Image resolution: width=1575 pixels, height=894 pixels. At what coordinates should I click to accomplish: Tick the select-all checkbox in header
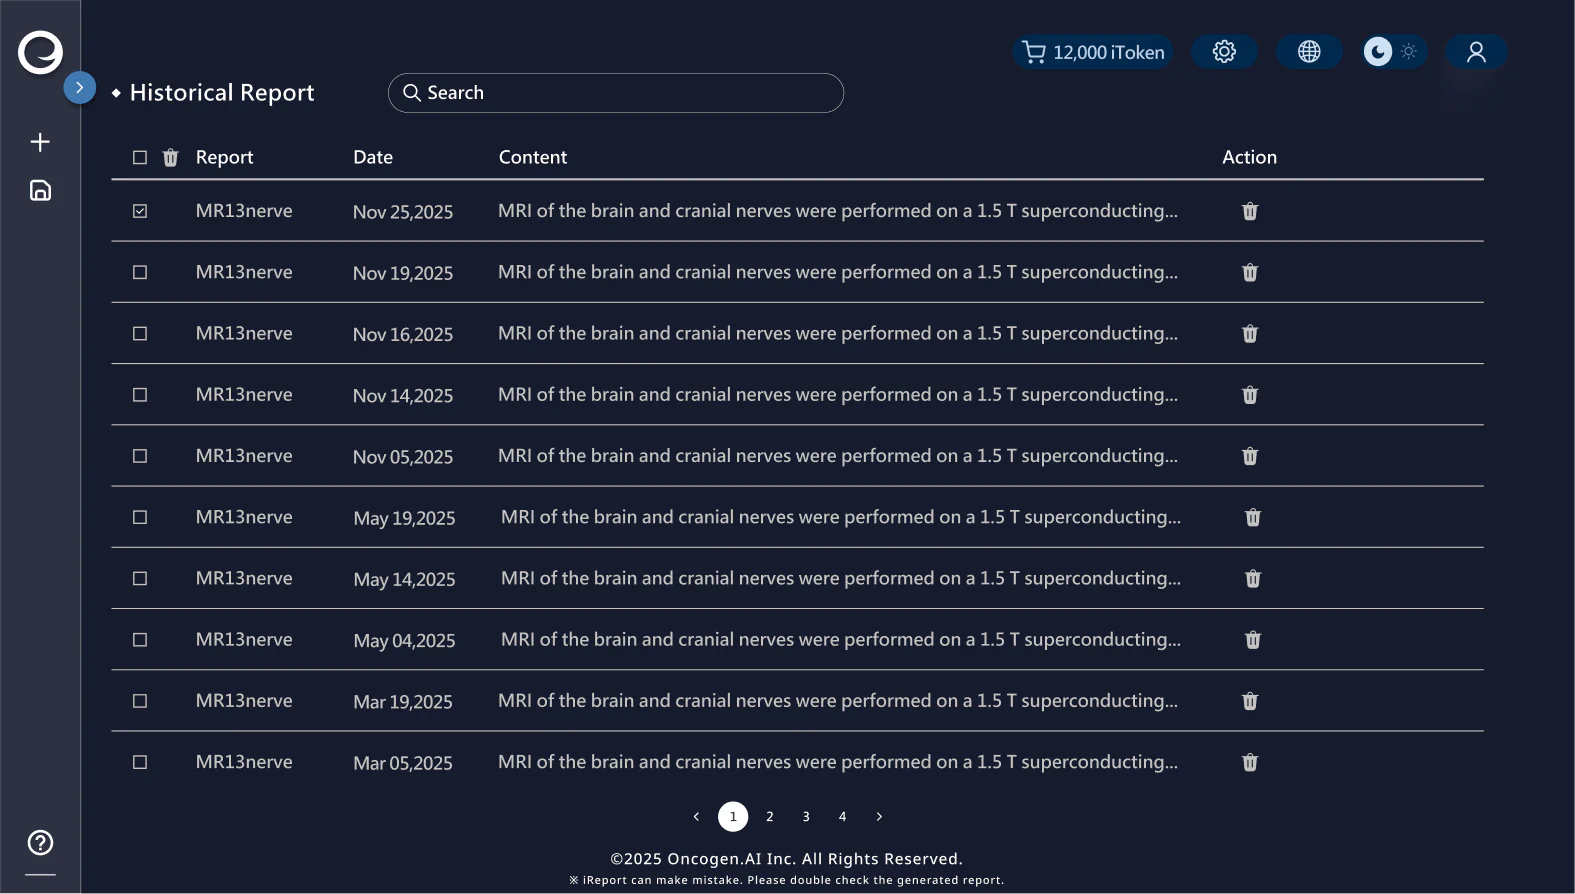pyautogui.click(x=140, y=158)
